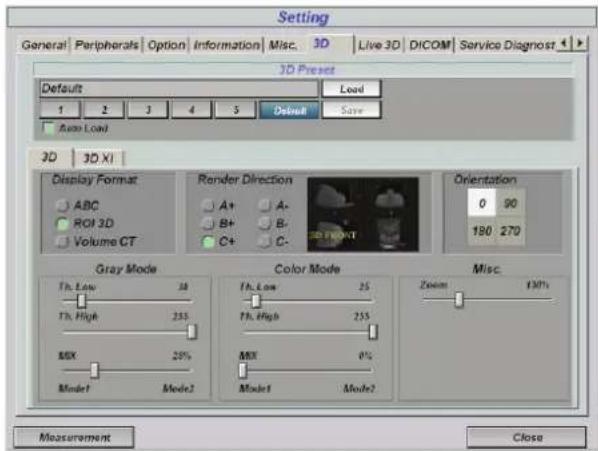This screenshot has height=451, width=598.
Task: Open the Option tab
Action: (x=166, y=45)
